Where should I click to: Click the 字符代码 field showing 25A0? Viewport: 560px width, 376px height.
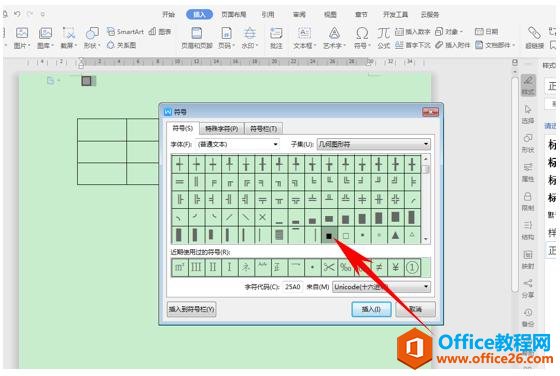click(x=292, y=287)
